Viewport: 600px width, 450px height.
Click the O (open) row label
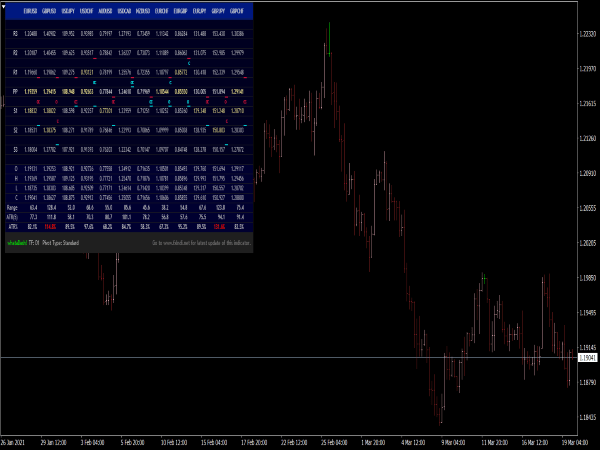[16, 169]
